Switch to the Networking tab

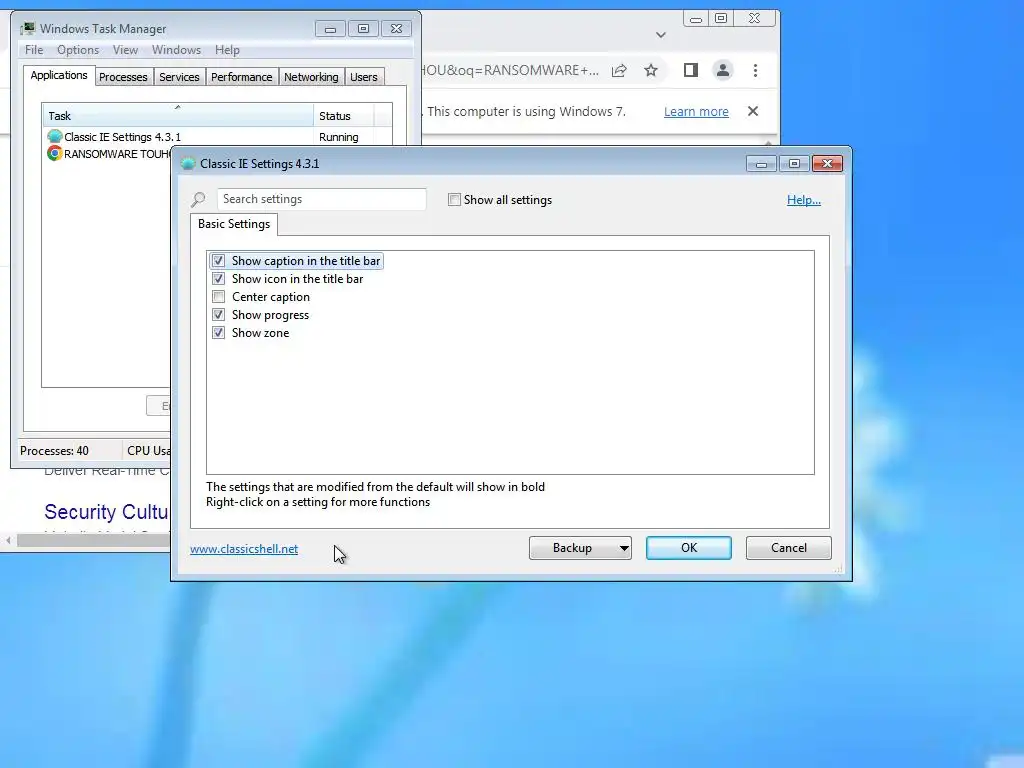click(x=311, y=77)
